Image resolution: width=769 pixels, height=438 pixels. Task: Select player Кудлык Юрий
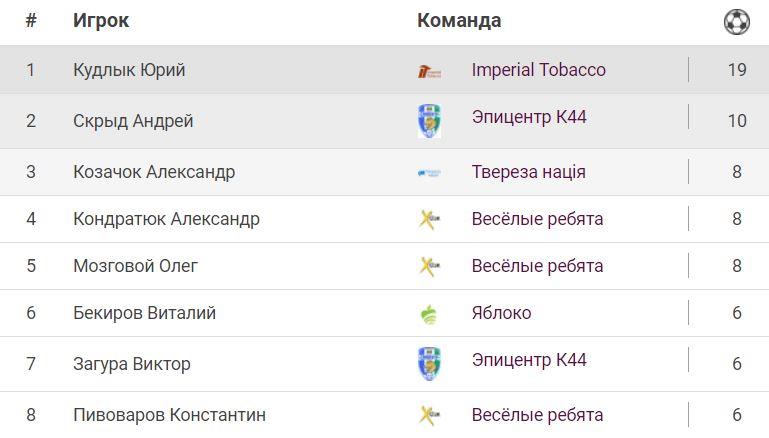tap(129, 70)
